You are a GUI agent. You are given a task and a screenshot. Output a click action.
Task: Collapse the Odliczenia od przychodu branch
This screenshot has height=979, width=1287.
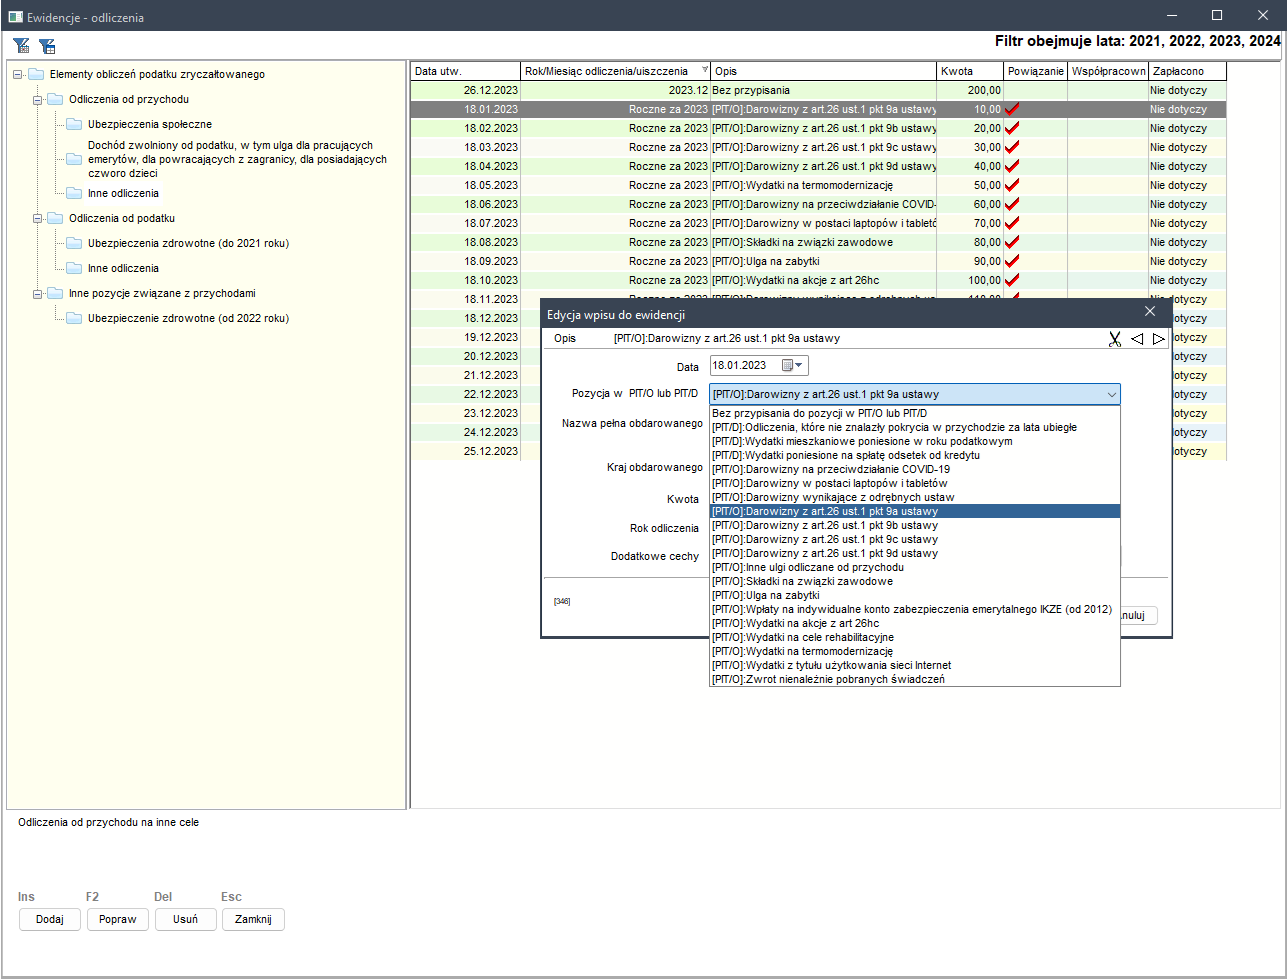point(37,100)
